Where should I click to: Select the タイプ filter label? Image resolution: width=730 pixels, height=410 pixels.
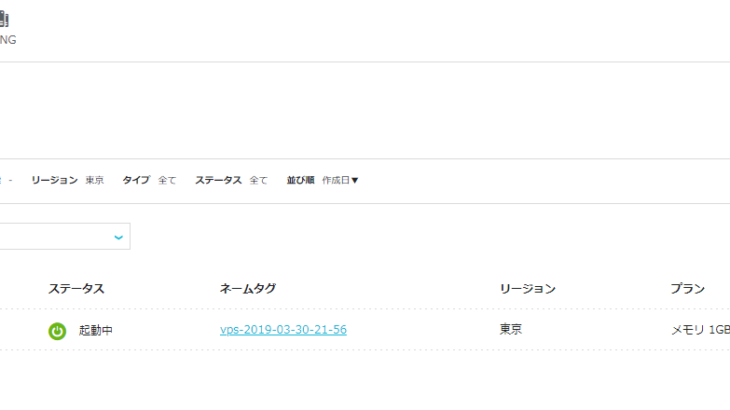click(x=136, y=181)
